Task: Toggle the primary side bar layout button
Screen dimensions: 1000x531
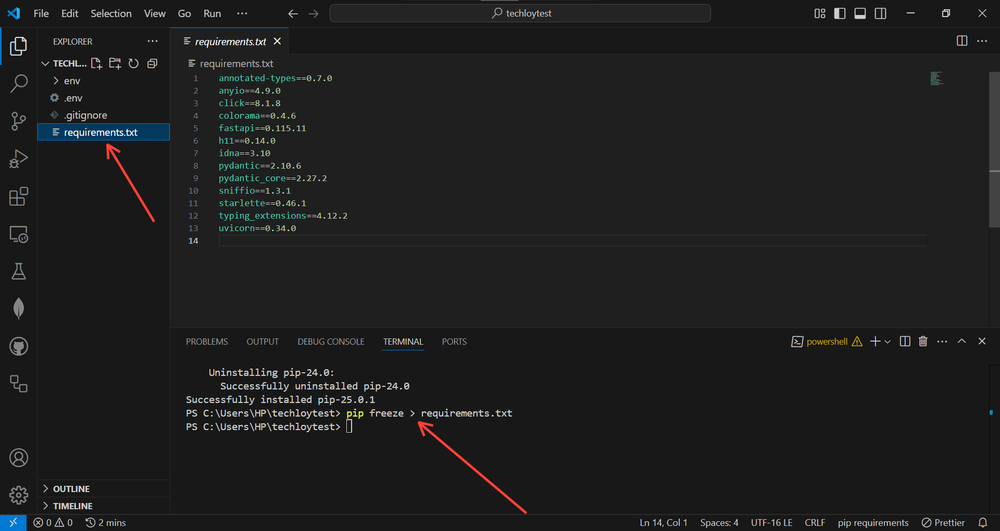Action: [x=838, y=14]
